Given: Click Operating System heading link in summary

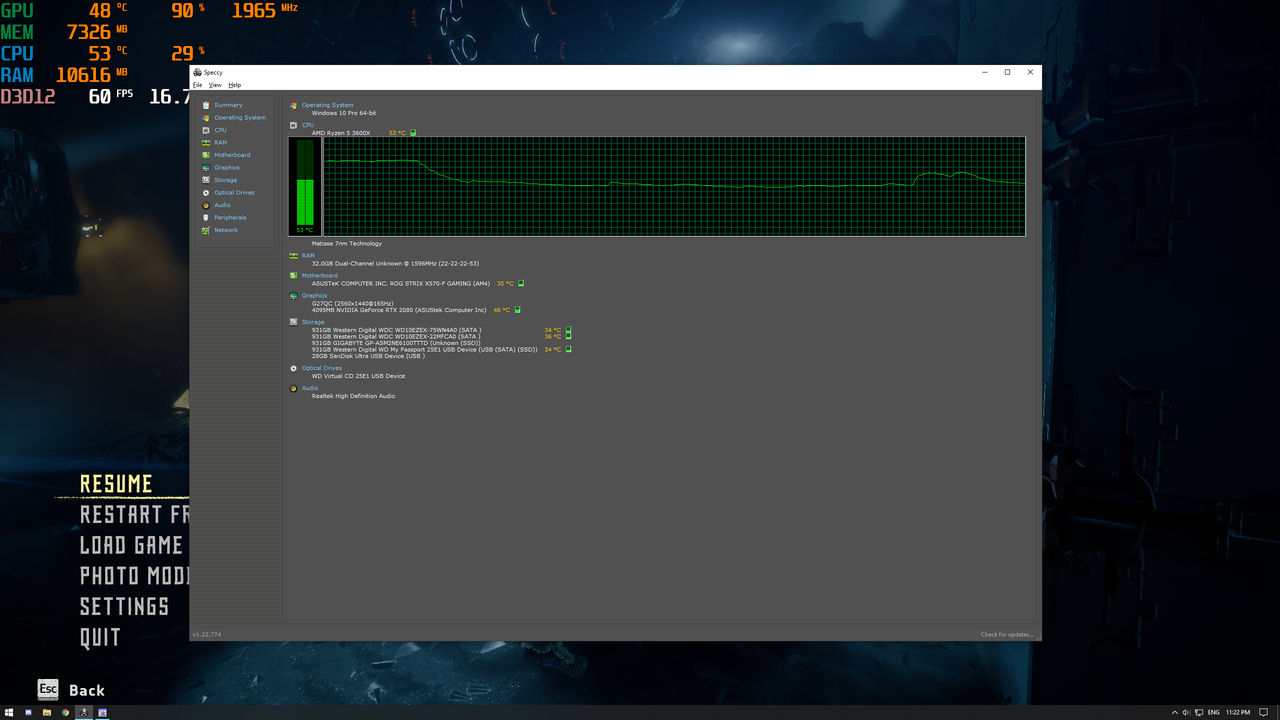Looking at the screenshot, I should 327,105.
